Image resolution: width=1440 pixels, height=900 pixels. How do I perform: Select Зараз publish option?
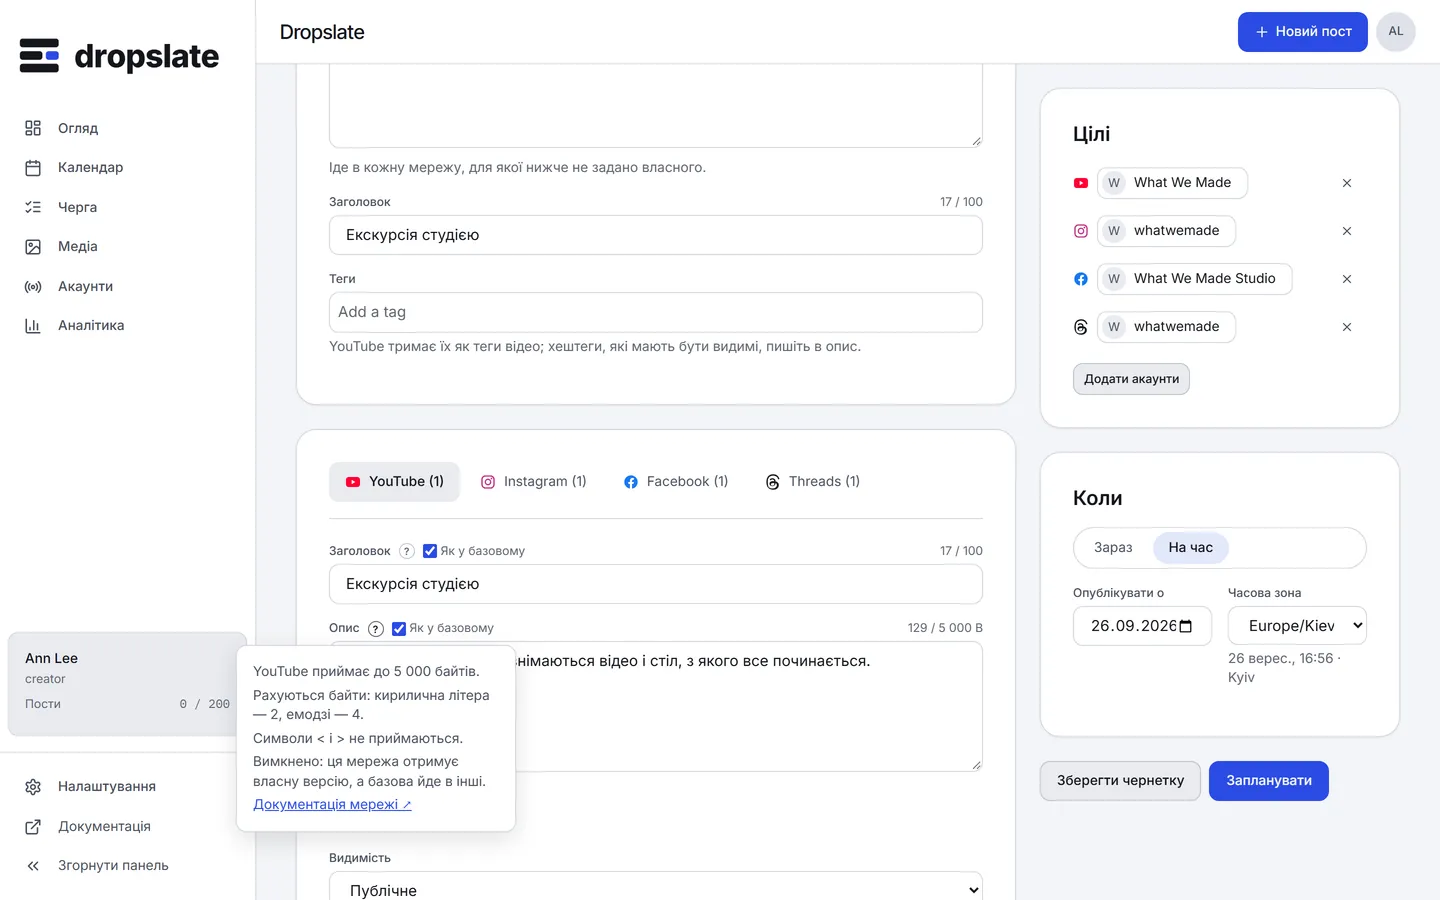pyautogui.click(x=1113, y=548)
